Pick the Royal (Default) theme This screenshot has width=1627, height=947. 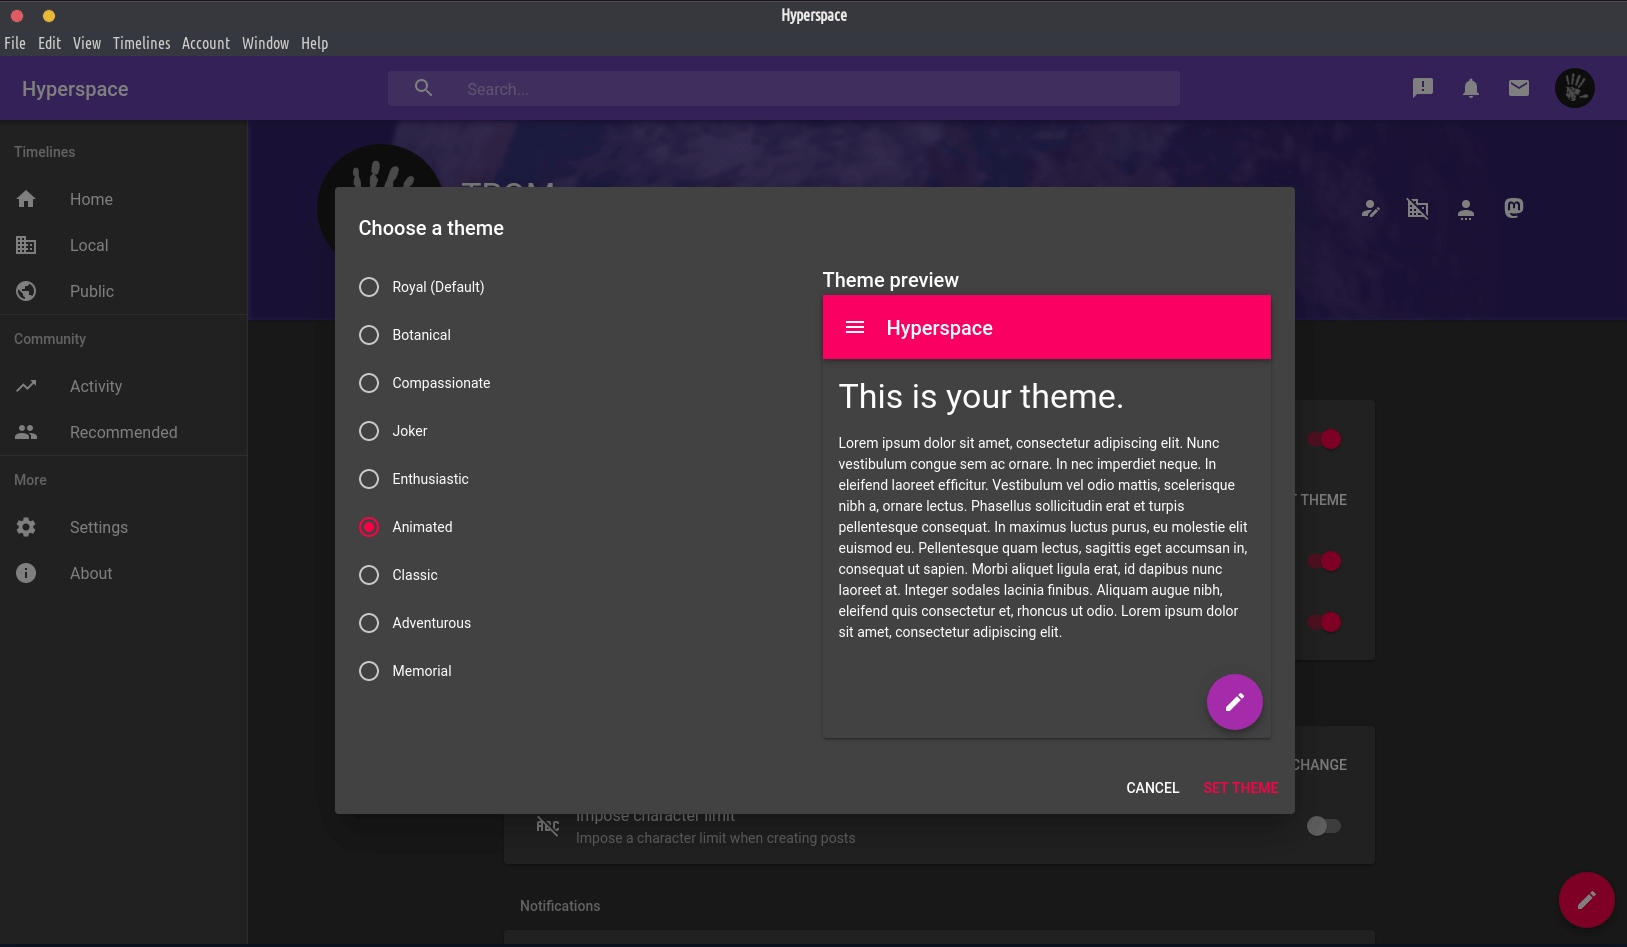(x=369, y=287)
